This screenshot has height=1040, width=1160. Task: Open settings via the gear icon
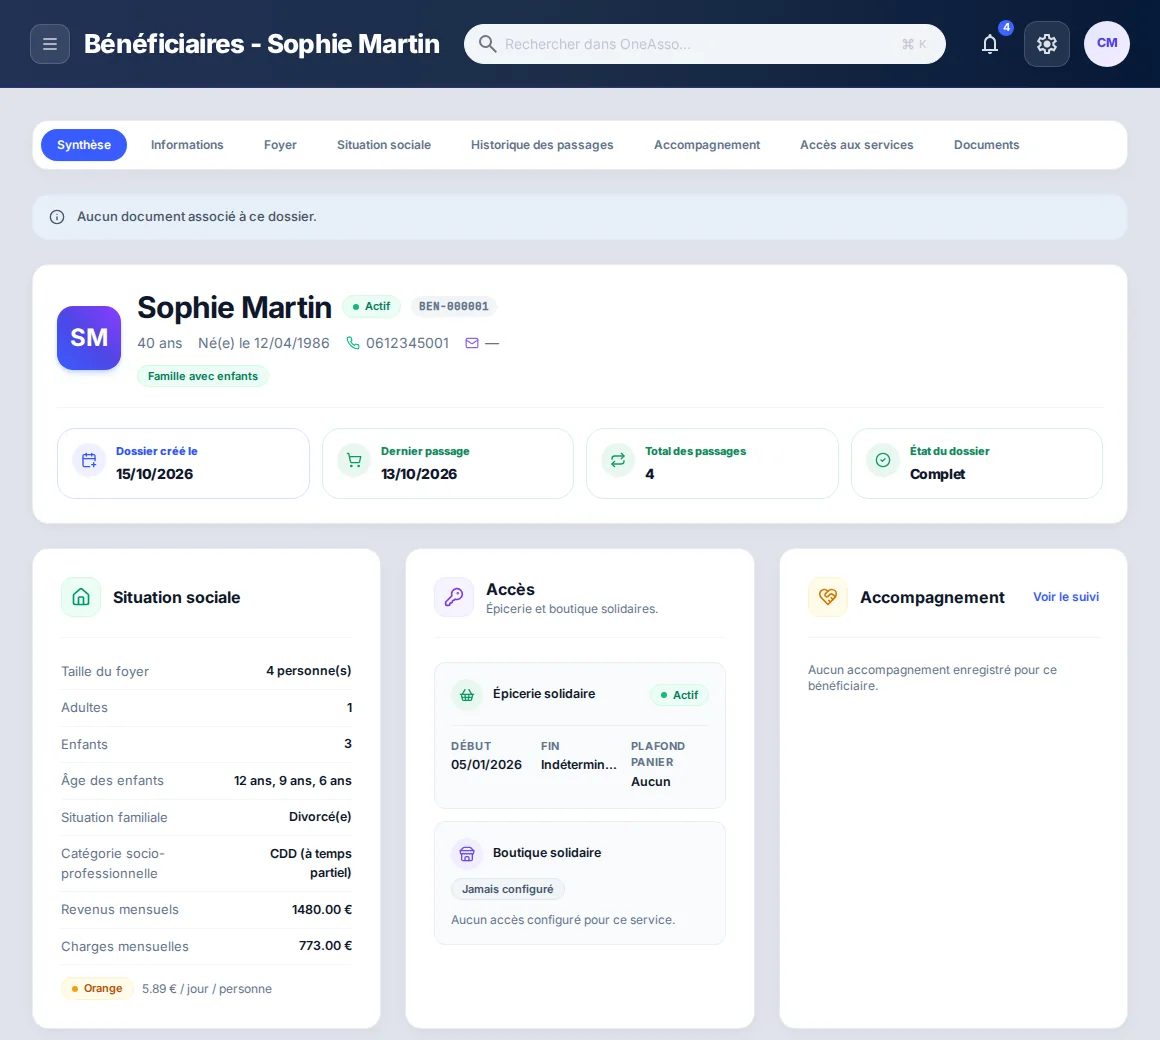click(x=1046, y=44)
